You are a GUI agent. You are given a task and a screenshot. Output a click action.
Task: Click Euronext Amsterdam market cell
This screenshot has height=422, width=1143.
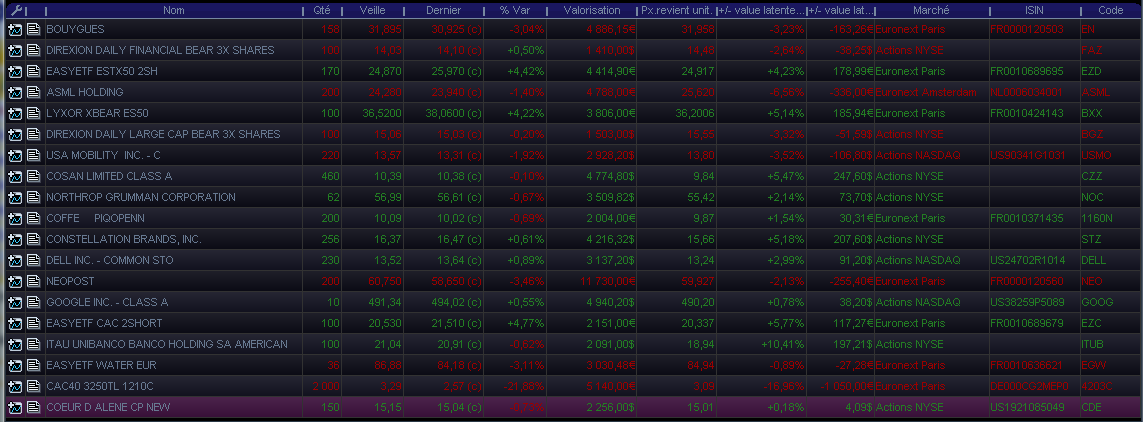click(925, 93)
